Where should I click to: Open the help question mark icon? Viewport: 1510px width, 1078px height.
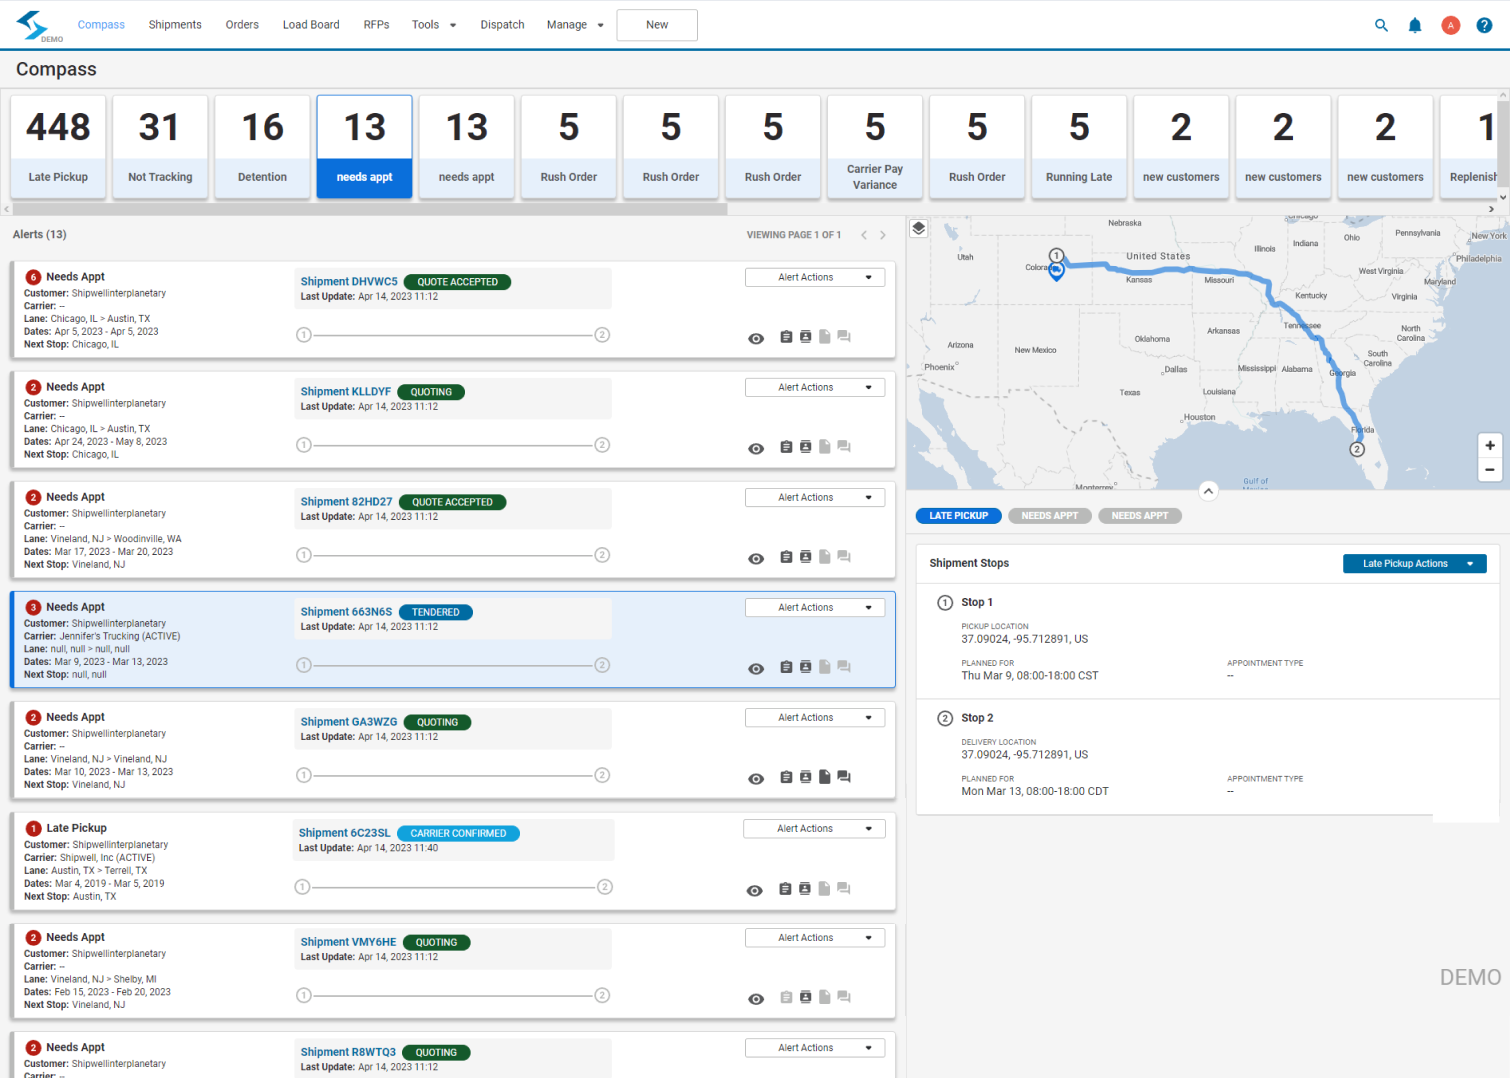1484,25
